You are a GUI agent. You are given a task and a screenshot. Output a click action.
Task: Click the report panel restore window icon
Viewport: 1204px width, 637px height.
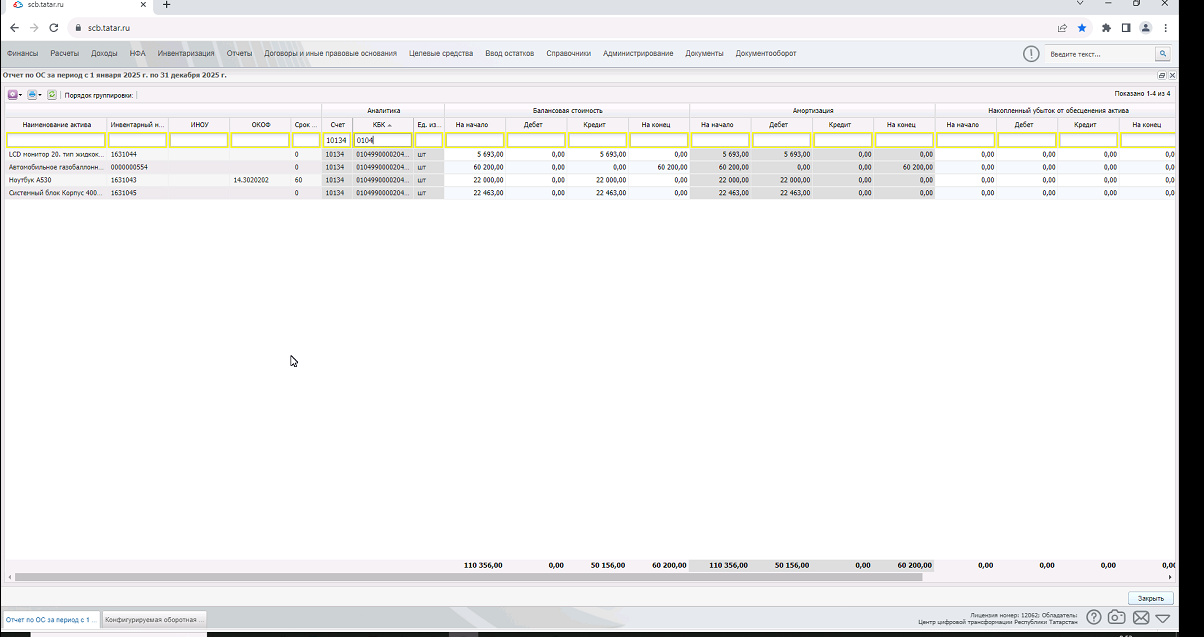click(1162, 75)
